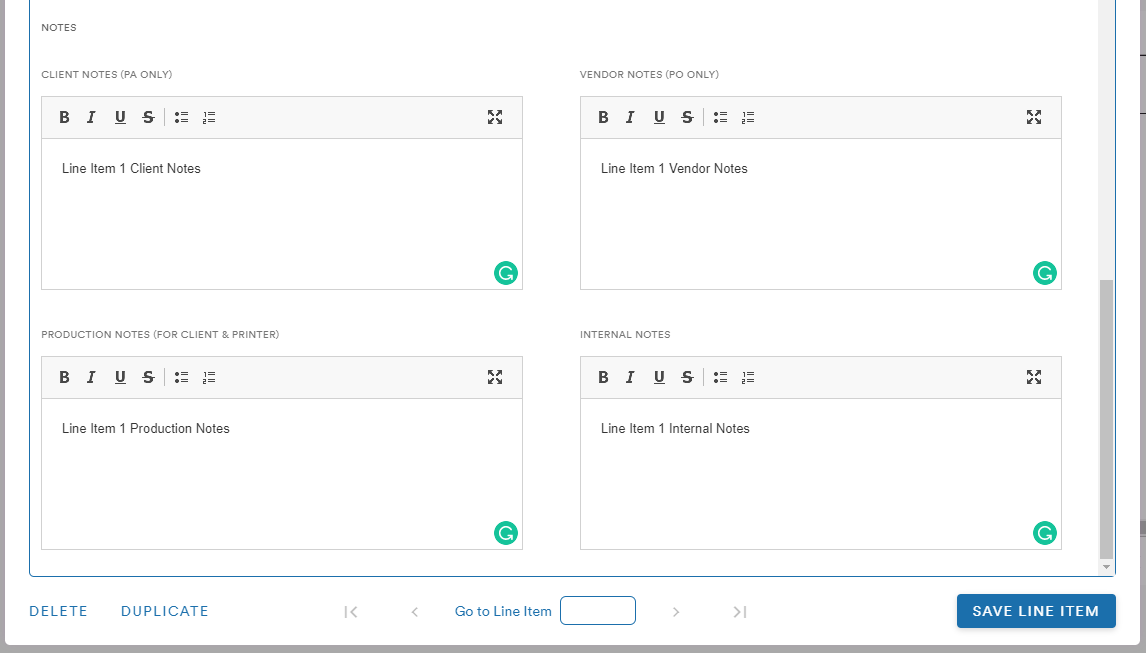The height and width of the screenshot is (653, 1146).
Task: Apply italic in Production Notes editor
Action: tap(91, 377)
